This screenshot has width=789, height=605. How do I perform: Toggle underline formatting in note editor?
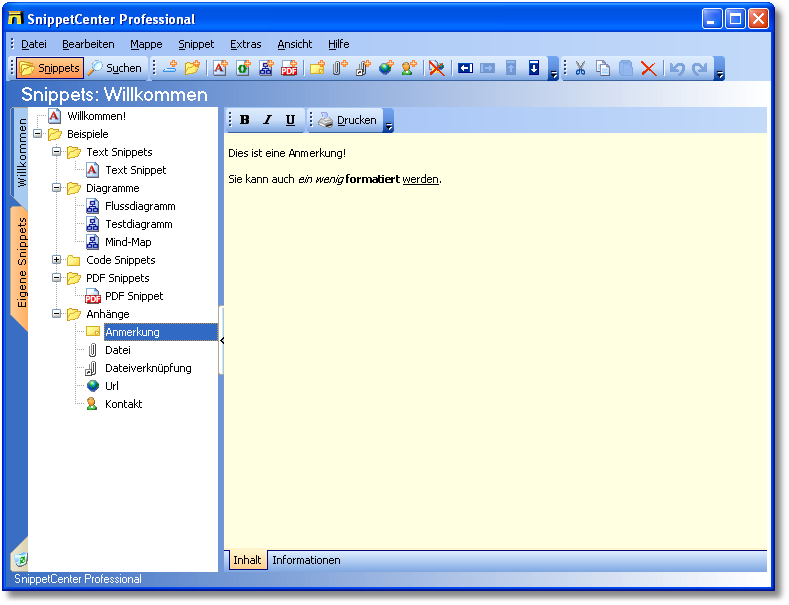(290, 120)
